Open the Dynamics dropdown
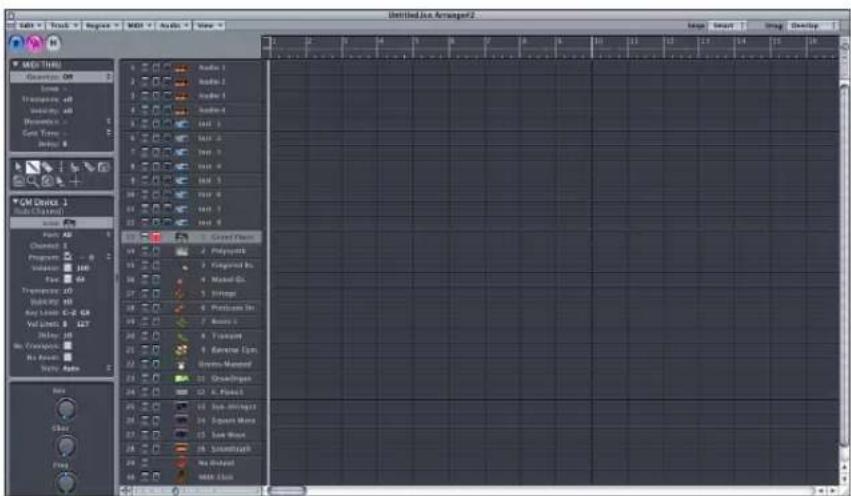Screen dimensions: 851x496 [x=109, y=122]
